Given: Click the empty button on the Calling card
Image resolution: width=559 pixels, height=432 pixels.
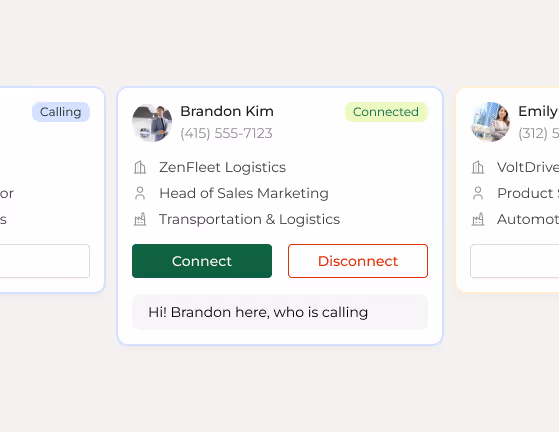Looking at the screenshot, I should (45, 261).
